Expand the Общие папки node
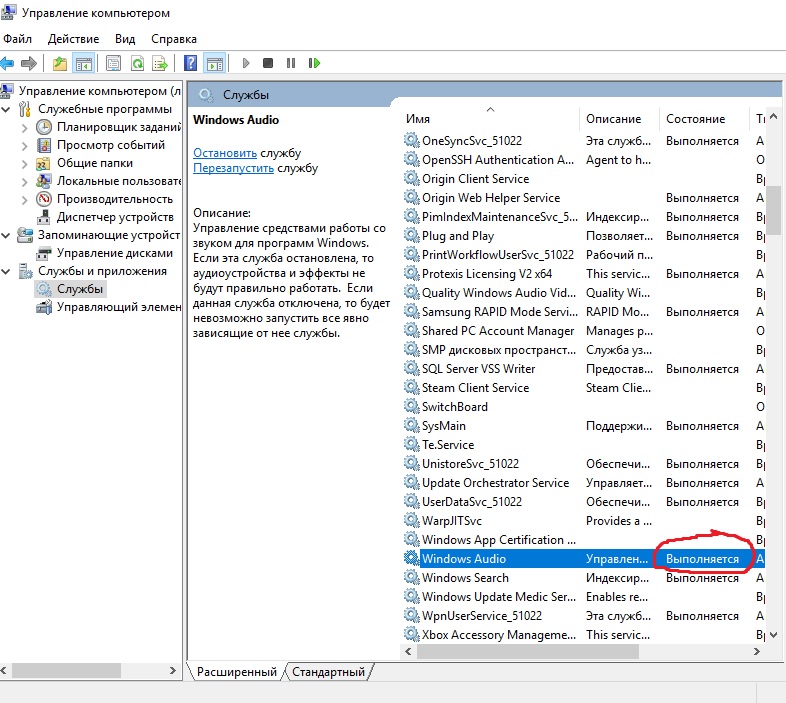 pyautogui.click(x=24, y=163)
